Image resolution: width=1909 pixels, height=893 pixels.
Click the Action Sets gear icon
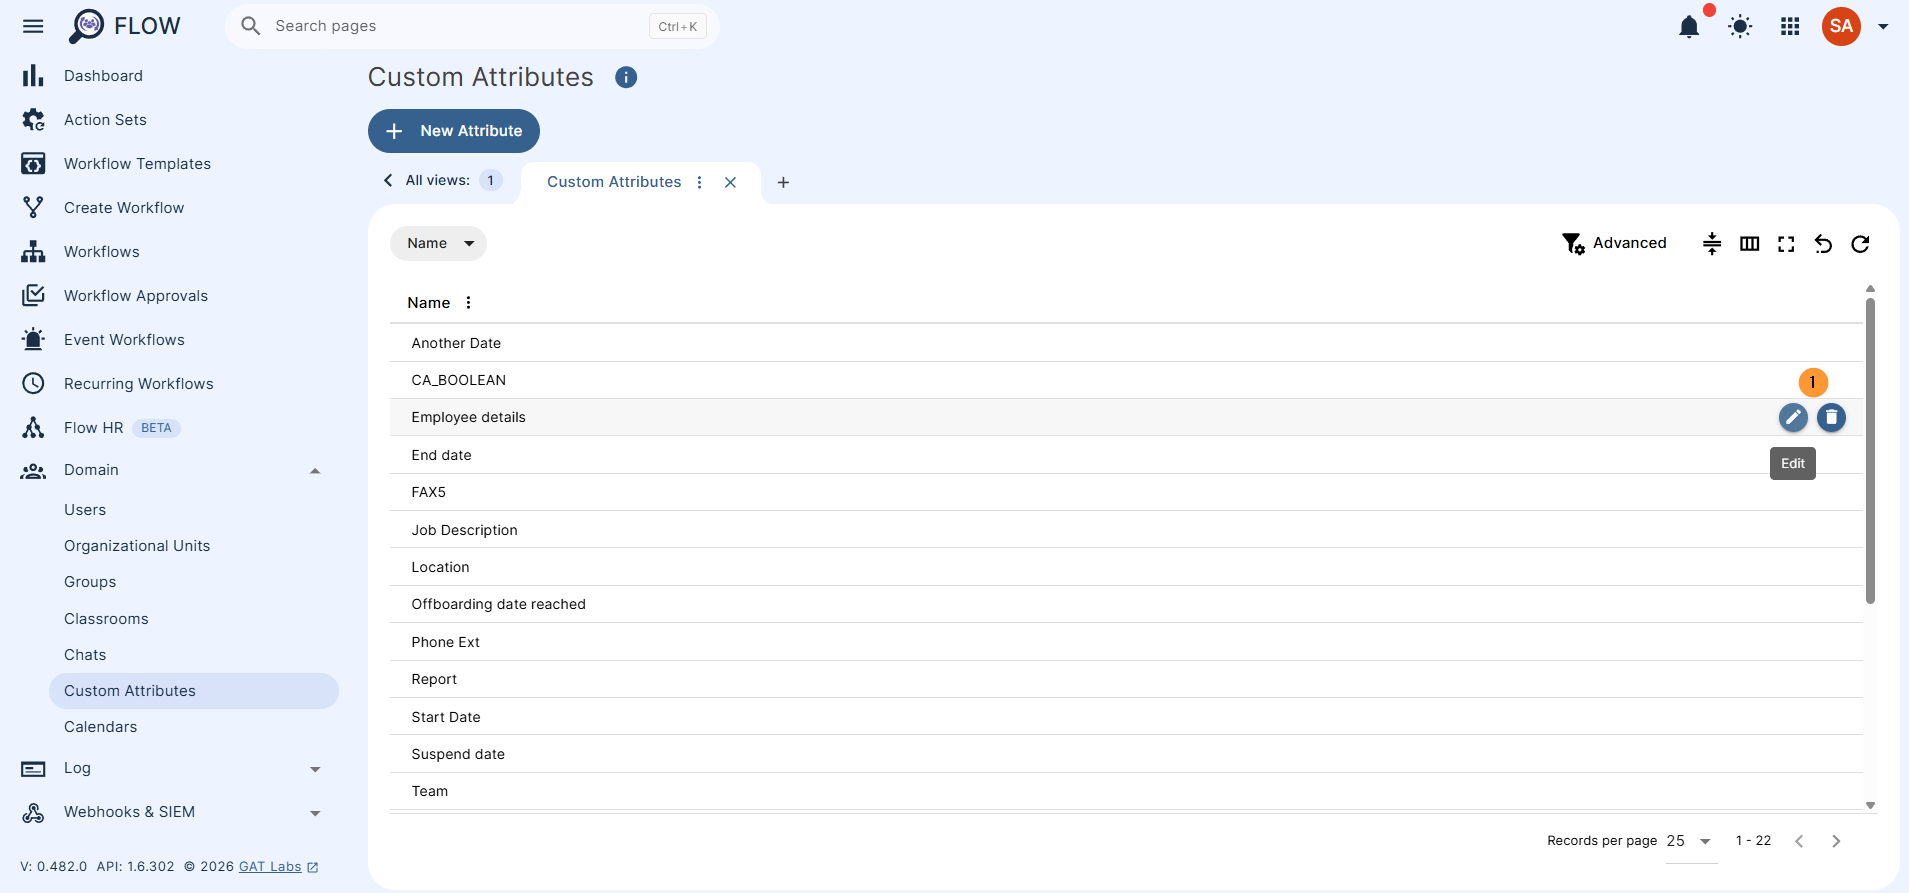click(33, 120)
